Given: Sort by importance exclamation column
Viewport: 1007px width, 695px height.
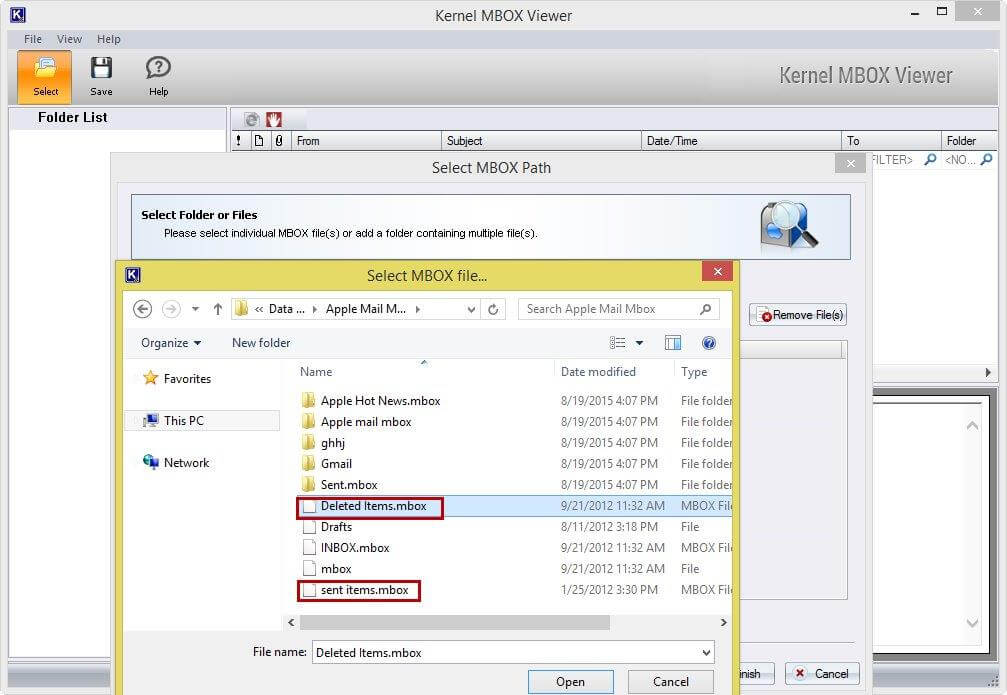Looking at the screenshot, I should [239, 141].
